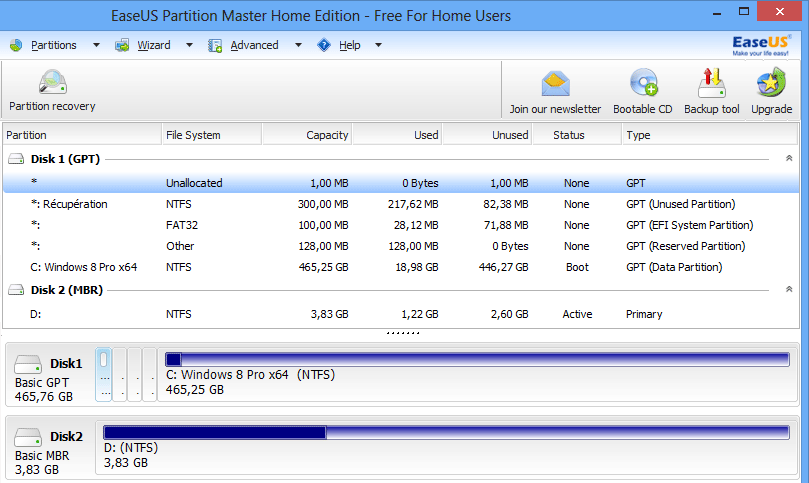Click the Join our newsletter label
809x483 pixels.
555,109
